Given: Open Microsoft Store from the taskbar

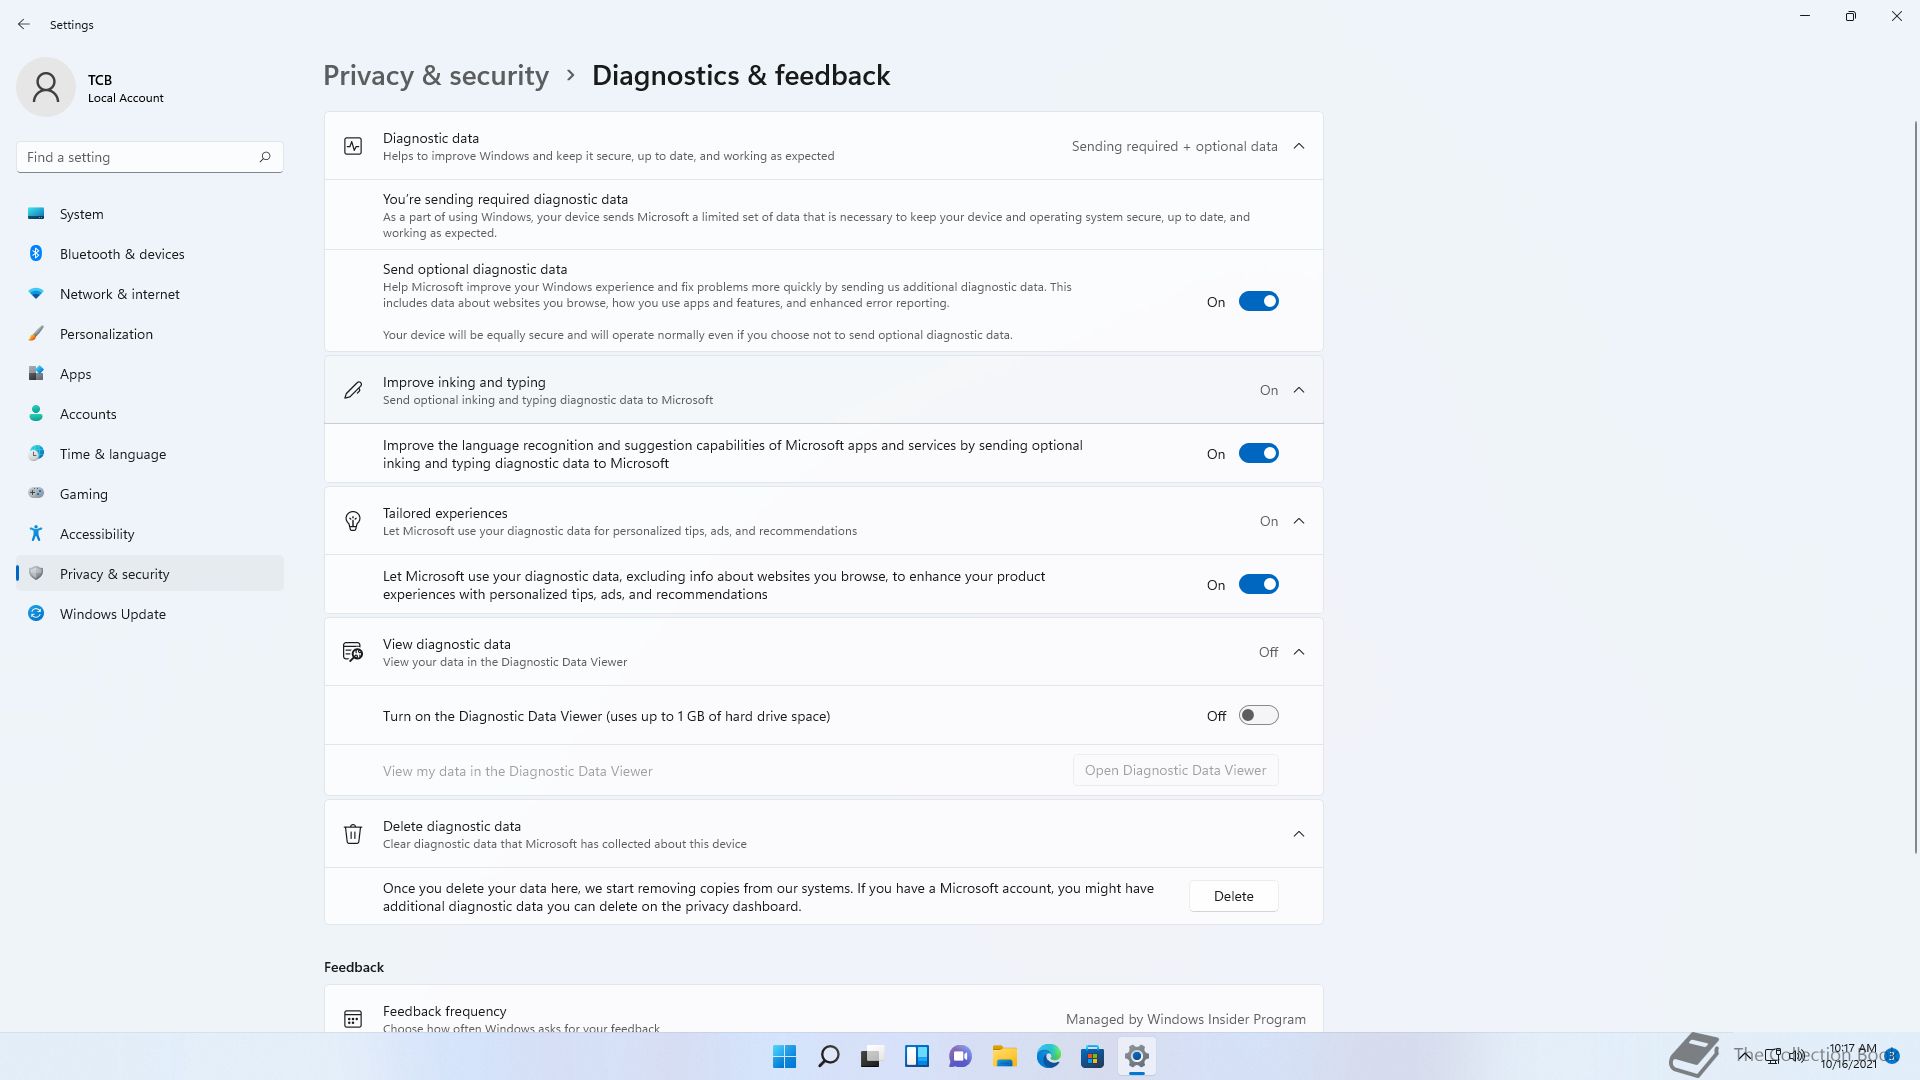Looking at the screenshot, I should tap(1093, 1056).
